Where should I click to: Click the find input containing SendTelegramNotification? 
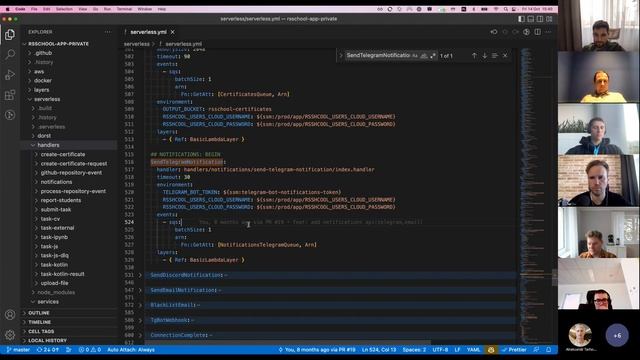[378, 56]
